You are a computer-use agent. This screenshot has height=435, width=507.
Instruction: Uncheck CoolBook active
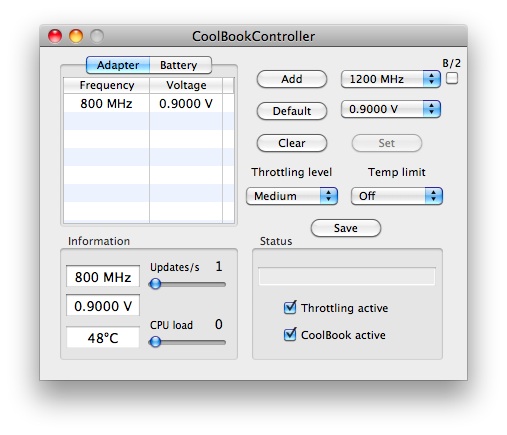pyautogui.click(x=290, y=335)
